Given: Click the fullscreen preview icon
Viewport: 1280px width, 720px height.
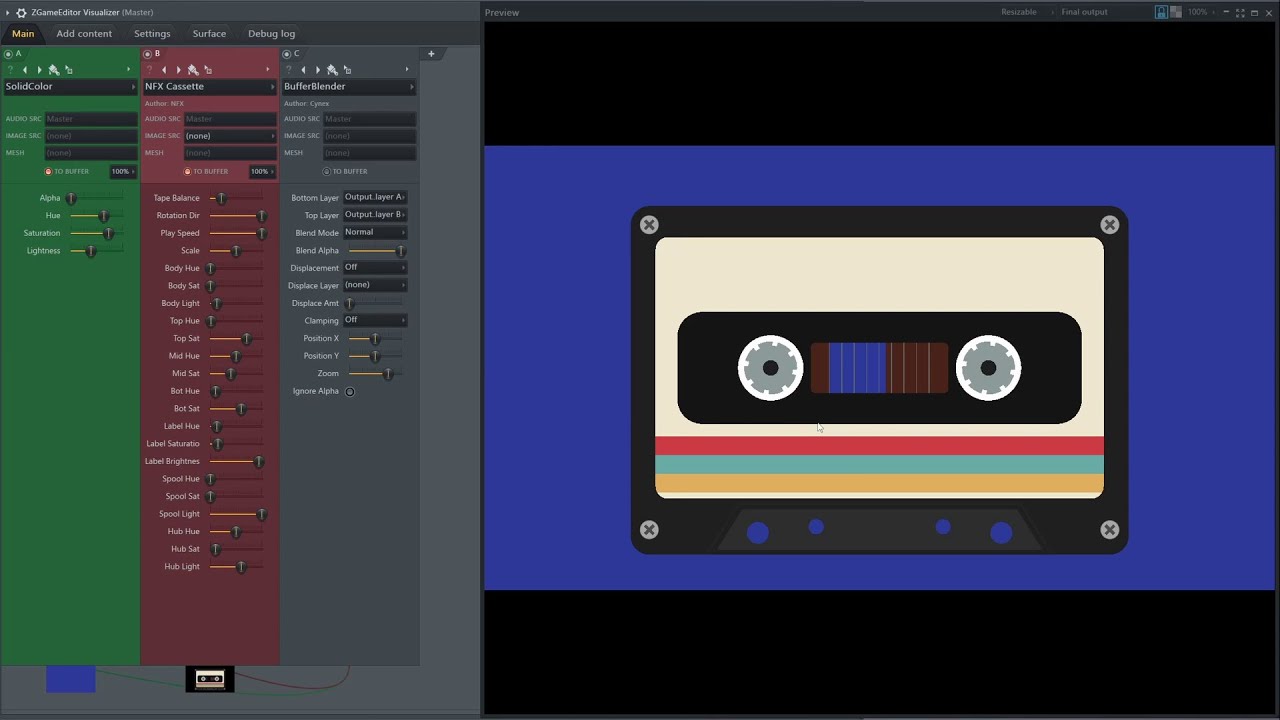Looking at the screenshot, I should [x=1240, y=12].
